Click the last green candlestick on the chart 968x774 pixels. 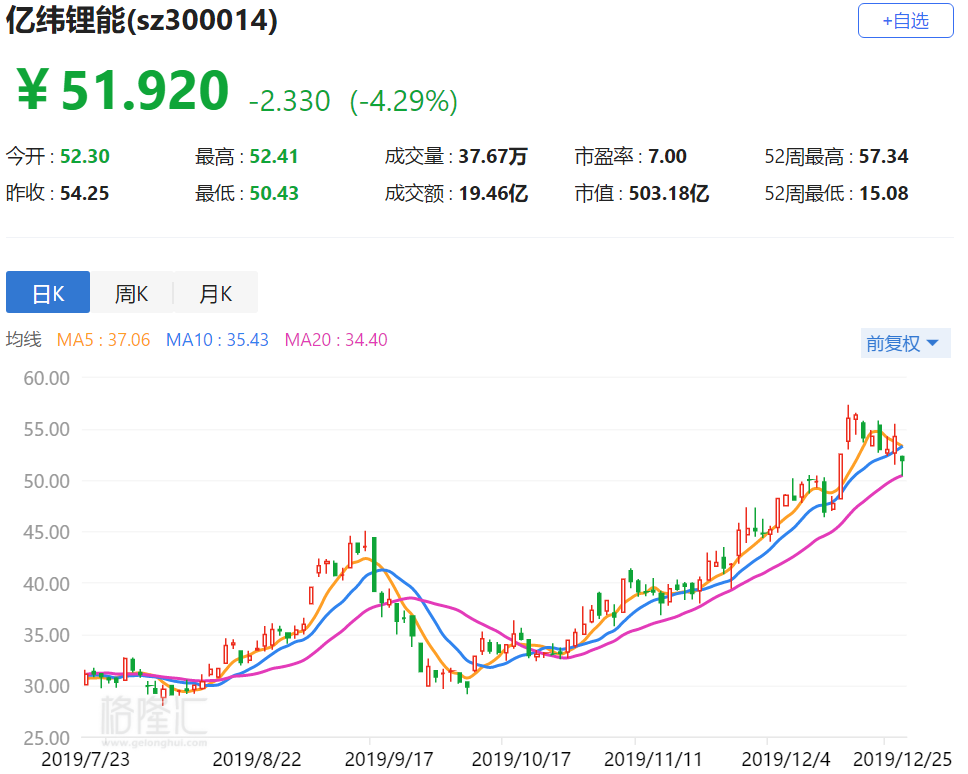point(903,465)
